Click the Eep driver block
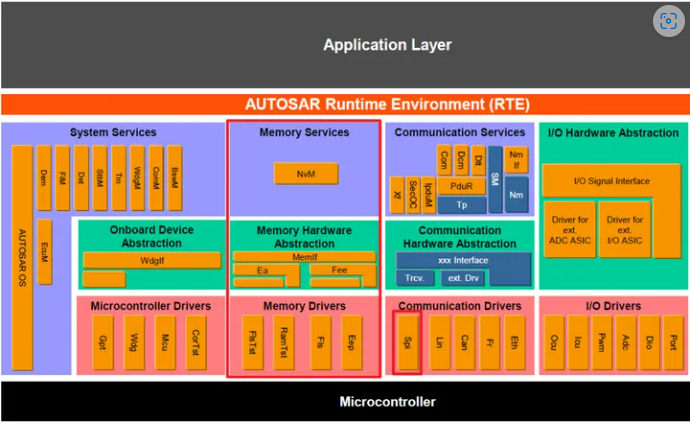This screenshot has height=423, width=692. [352, 343]
